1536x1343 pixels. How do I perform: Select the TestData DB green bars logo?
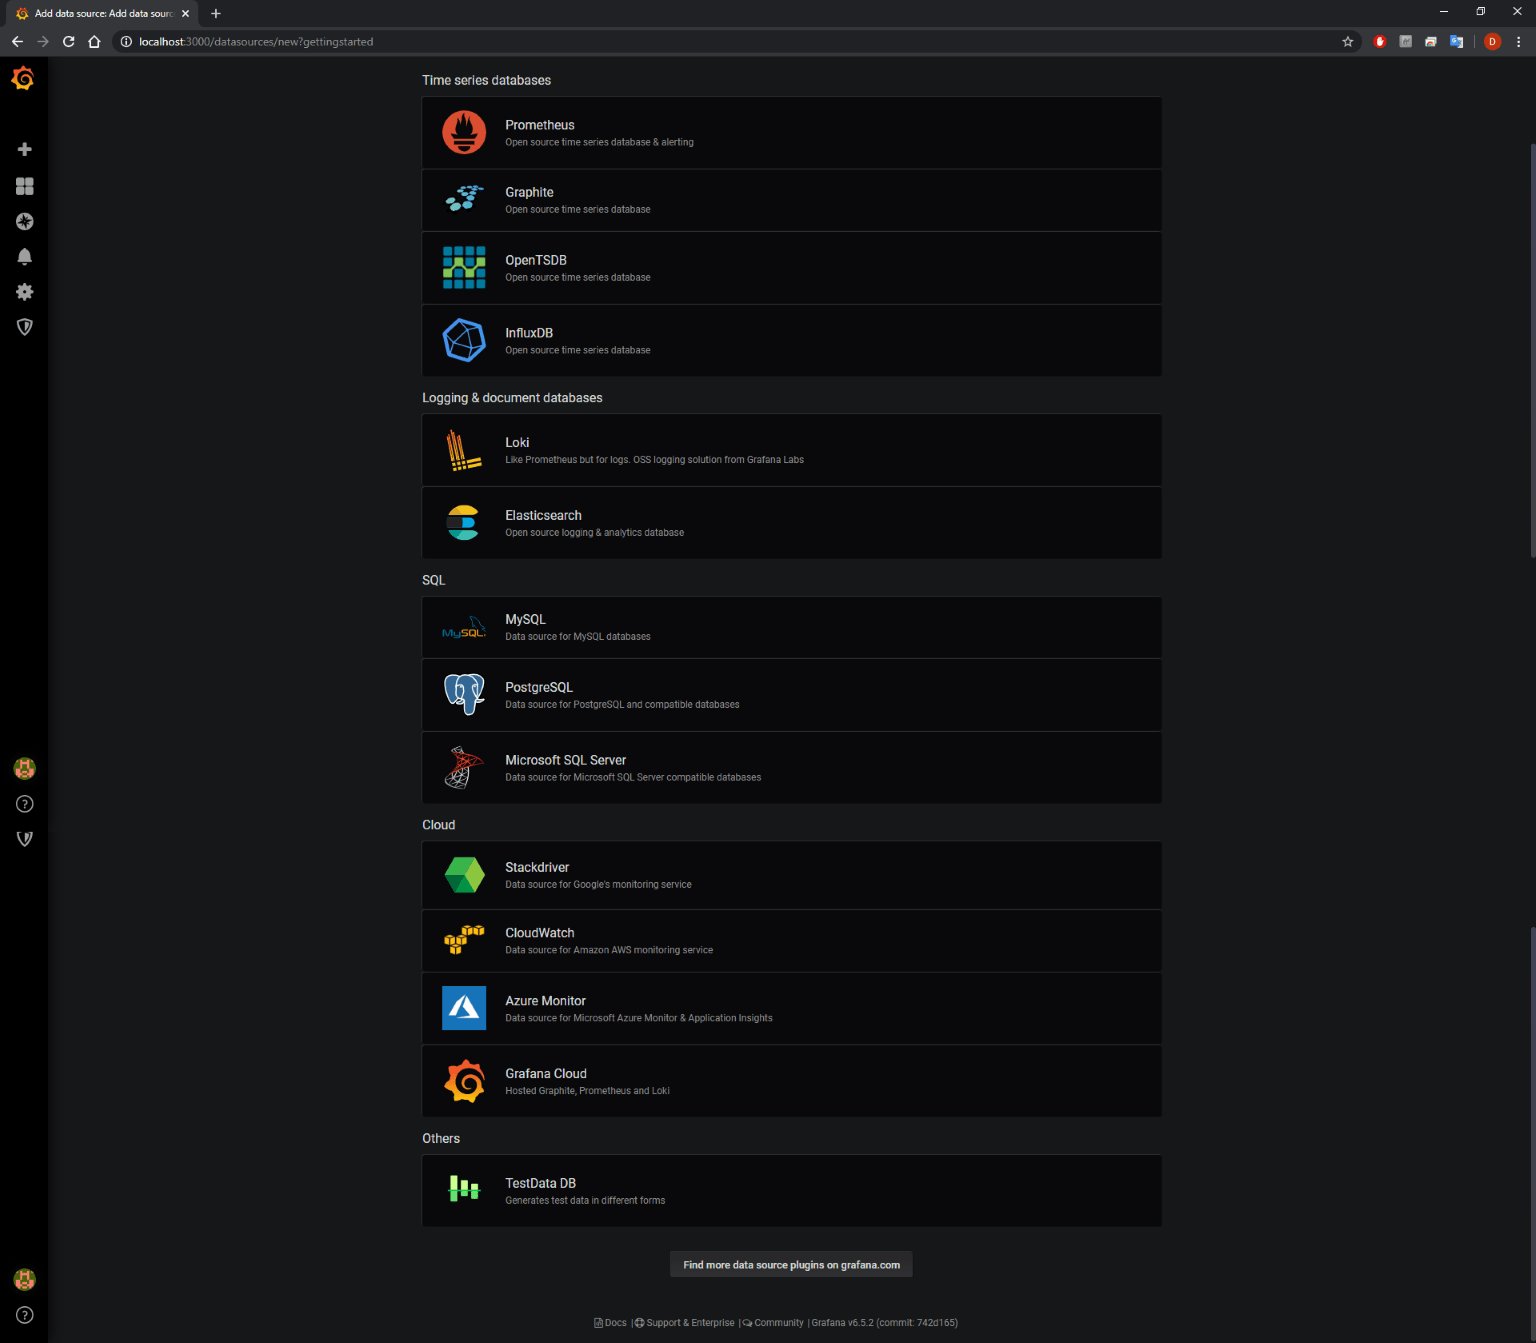464,1188
